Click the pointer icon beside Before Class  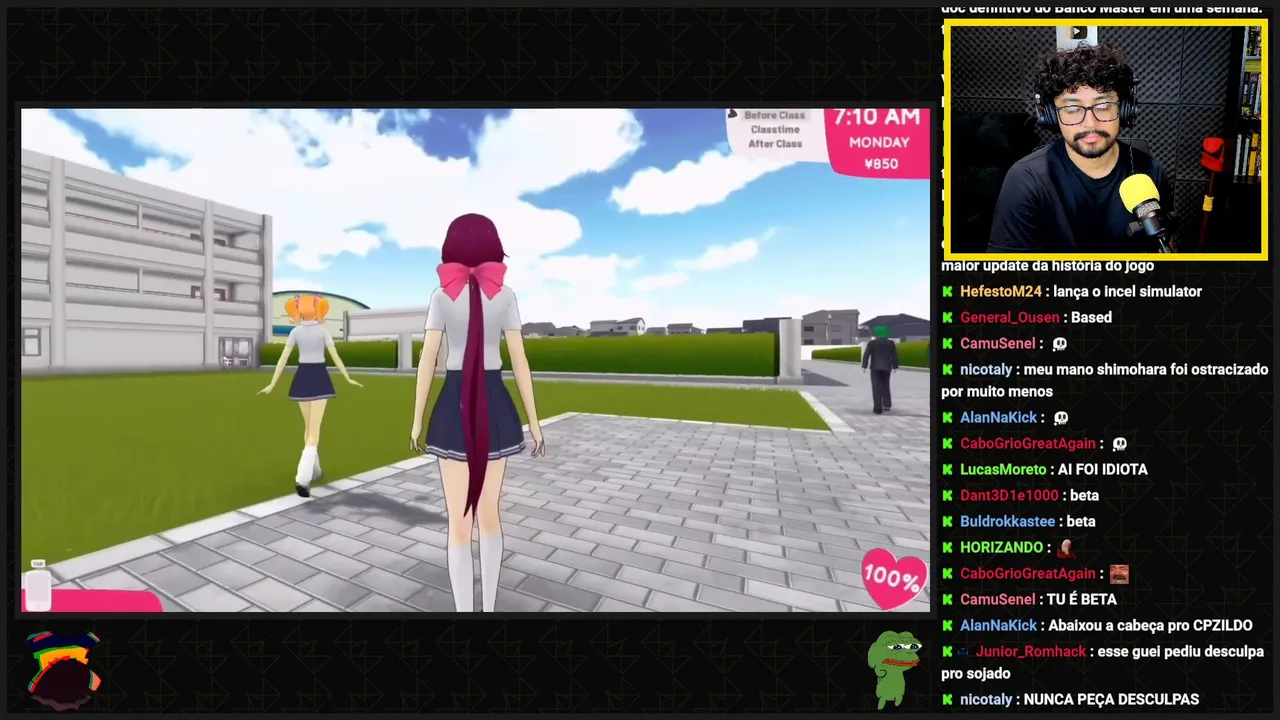(732, 115)
